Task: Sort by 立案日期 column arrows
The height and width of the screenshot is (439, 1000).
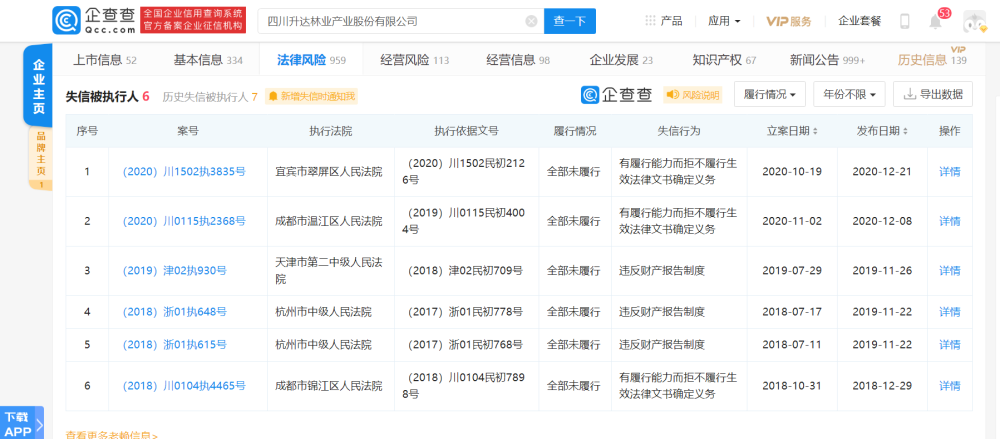Action: click(x=815, y=131)
